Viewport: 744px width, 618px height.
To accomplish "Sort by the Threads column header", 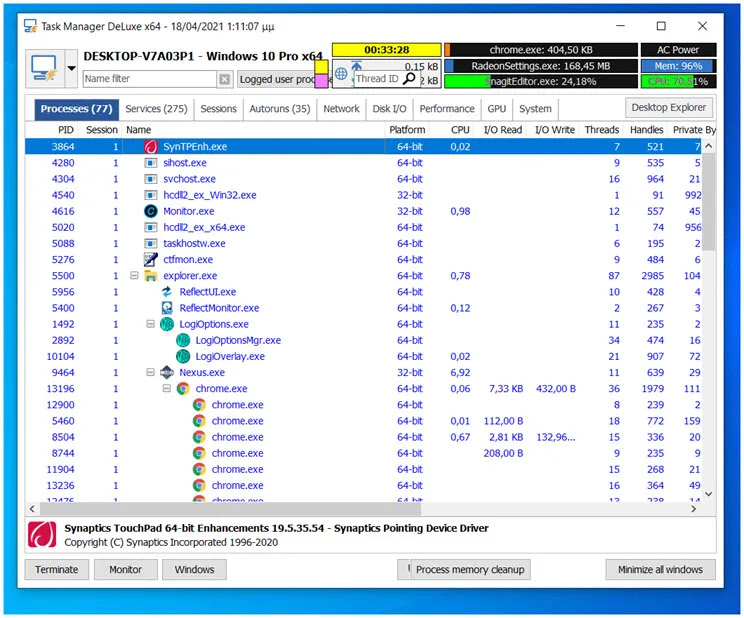I will (x=602, y=130).
